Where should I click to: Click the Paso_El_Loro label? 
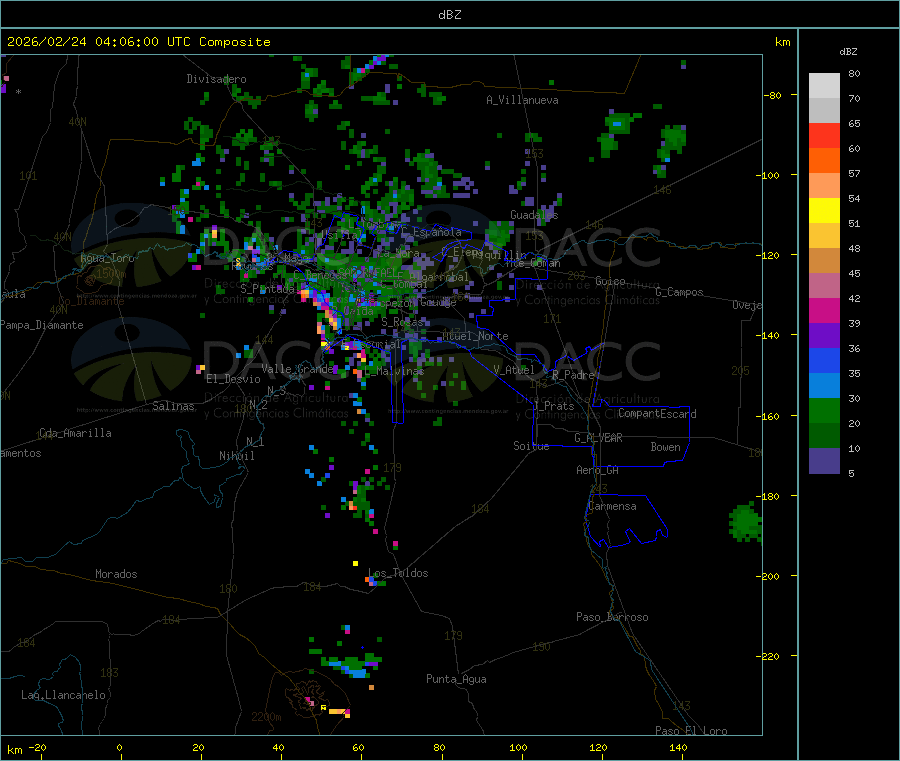click(691, 731)
